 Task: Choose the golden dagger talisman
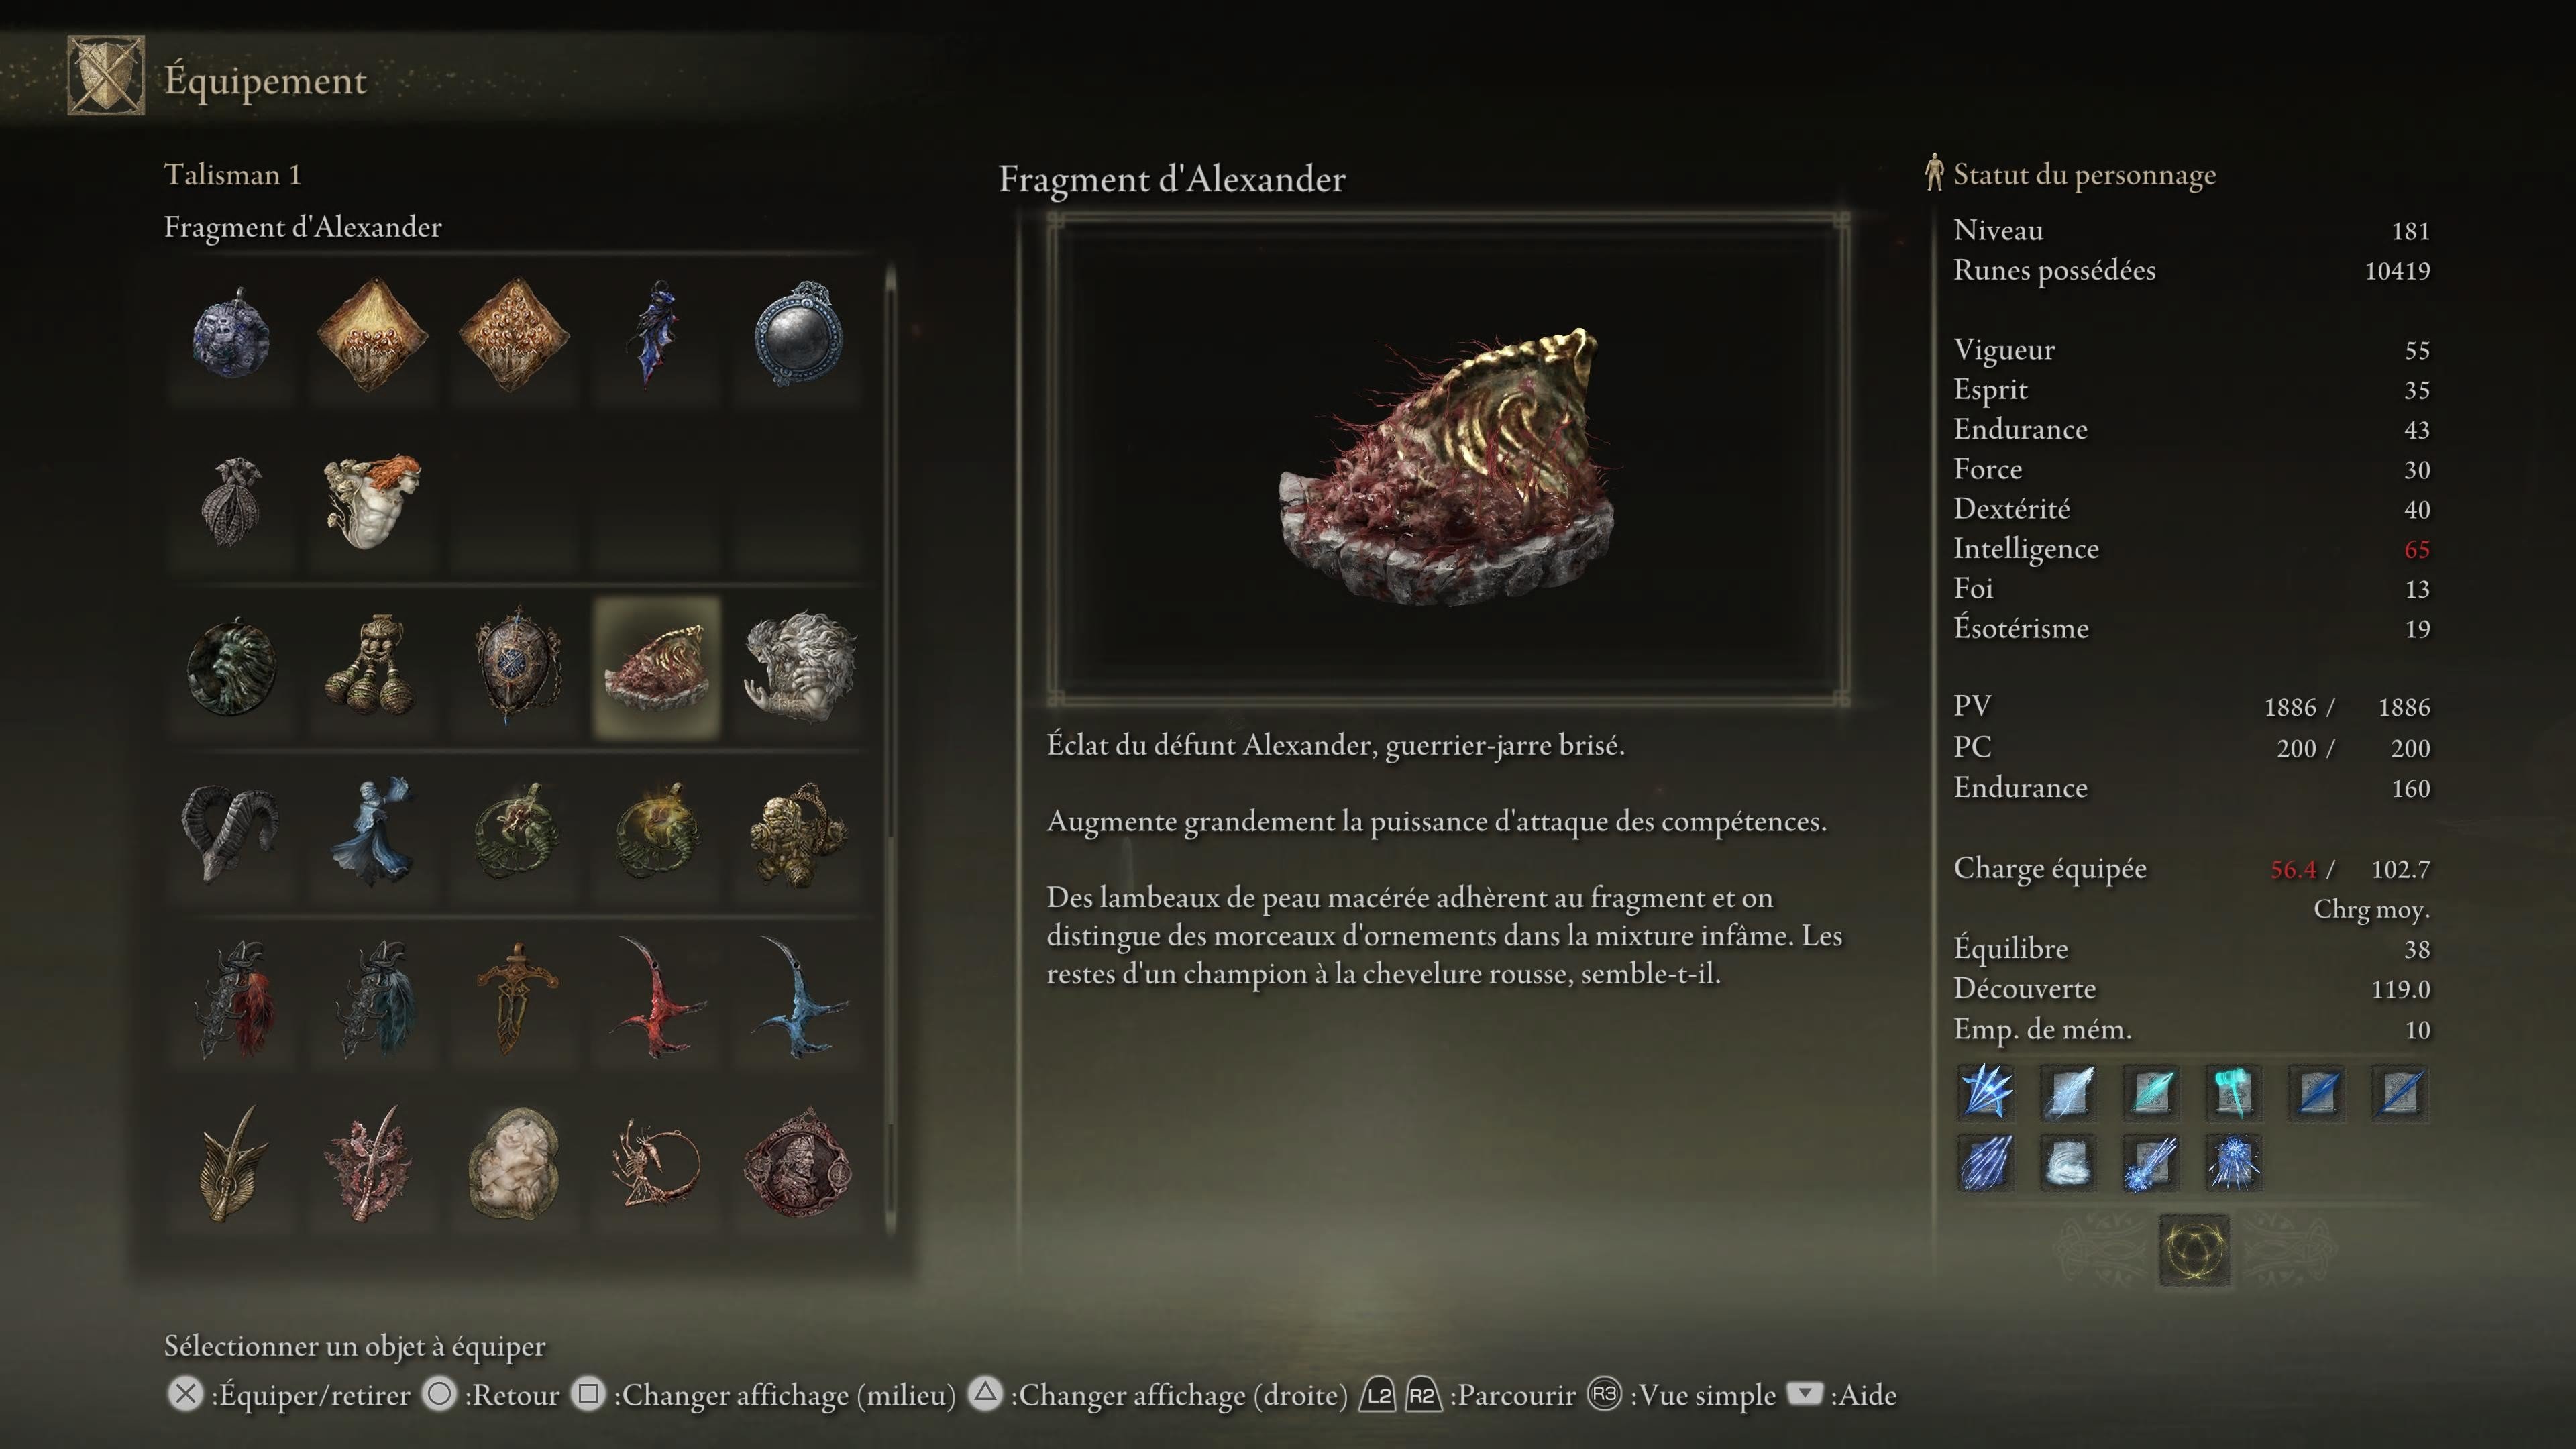point(515,998)
